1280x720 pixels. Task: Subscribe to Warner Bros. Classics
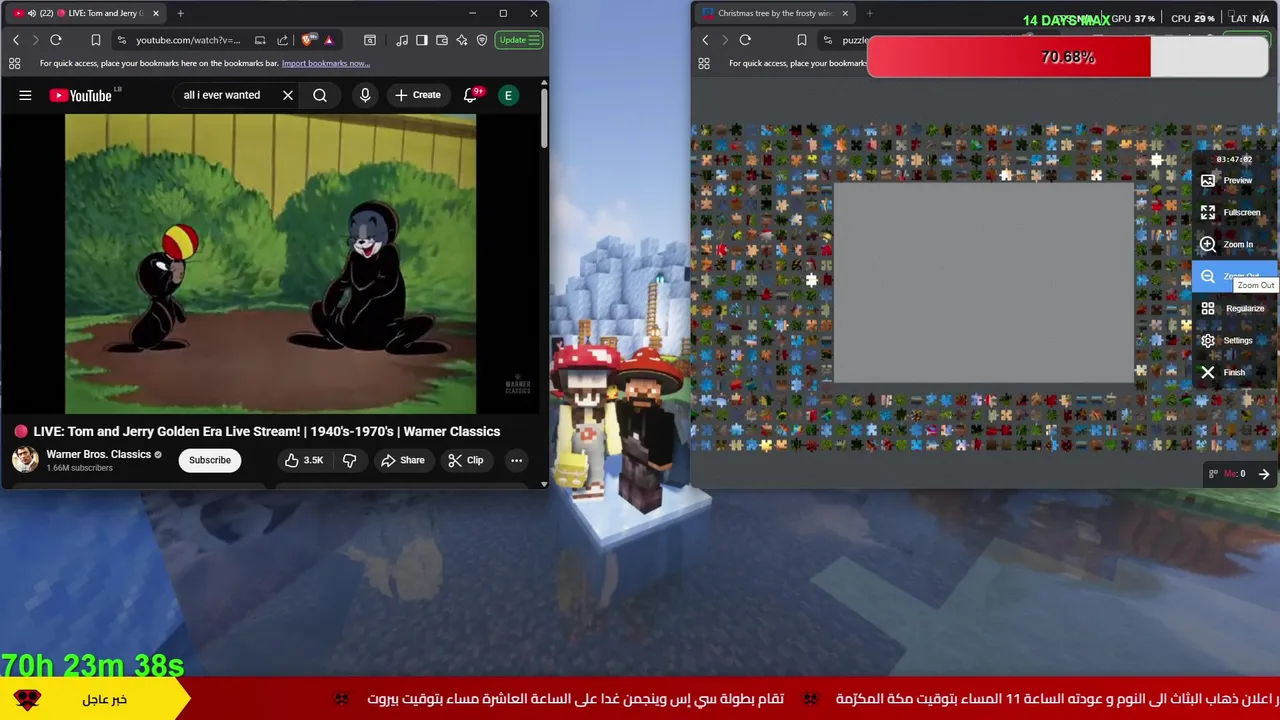click(210, 460)
